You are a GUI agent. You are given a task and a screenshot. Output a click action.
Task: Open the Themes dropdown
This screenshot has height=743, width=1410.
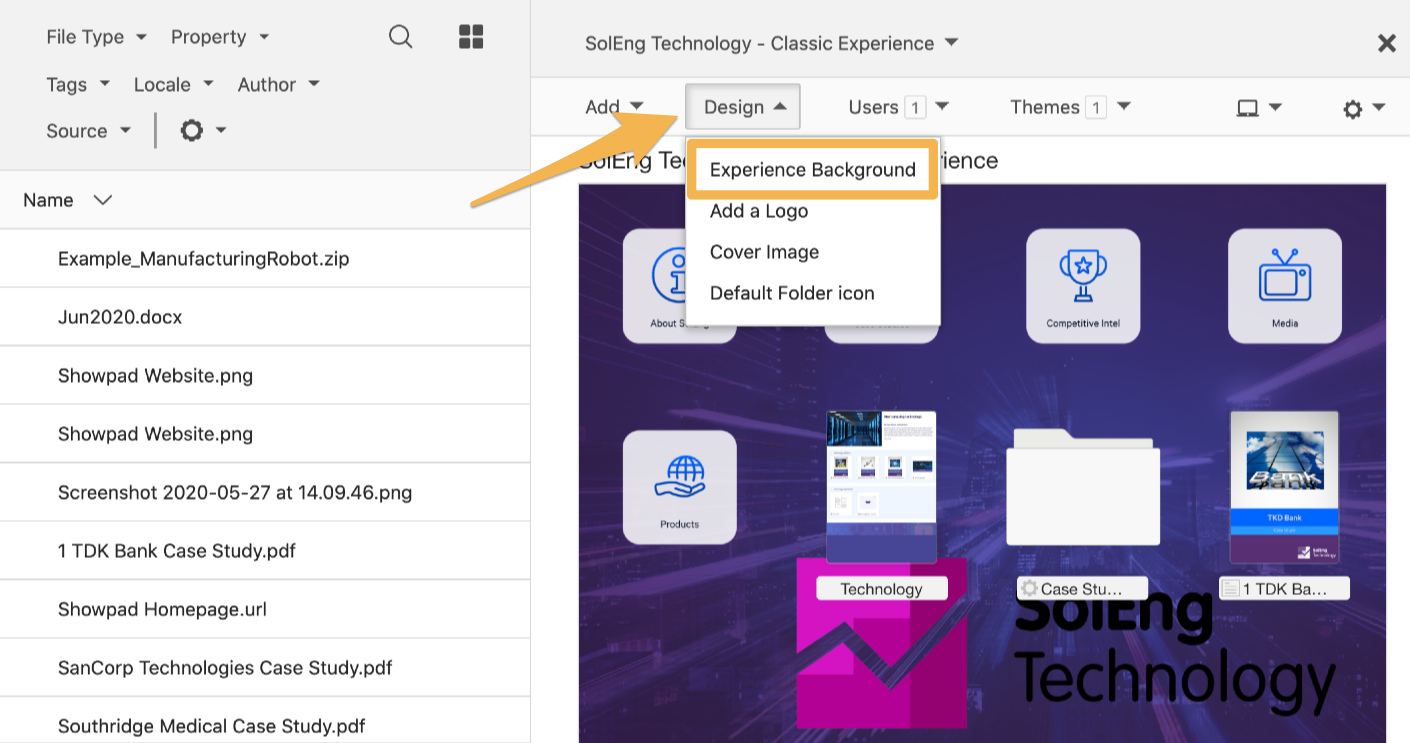click(1070, 107)
